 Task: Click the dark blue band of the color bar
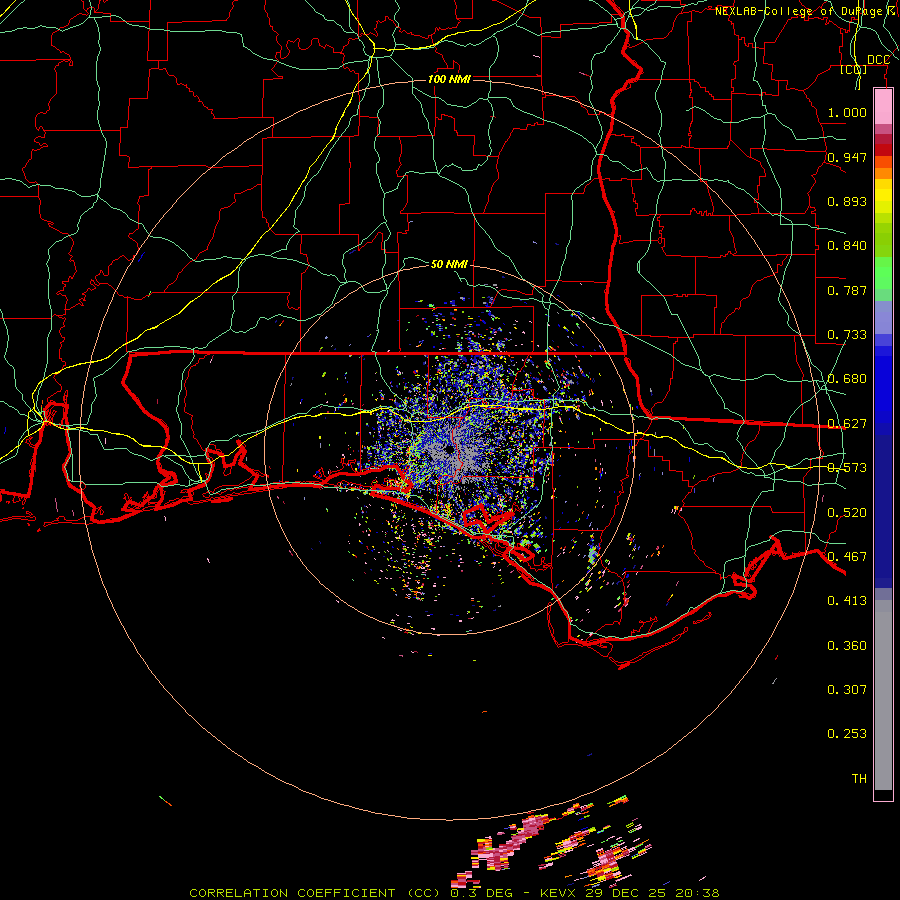(x=883, y=511)
